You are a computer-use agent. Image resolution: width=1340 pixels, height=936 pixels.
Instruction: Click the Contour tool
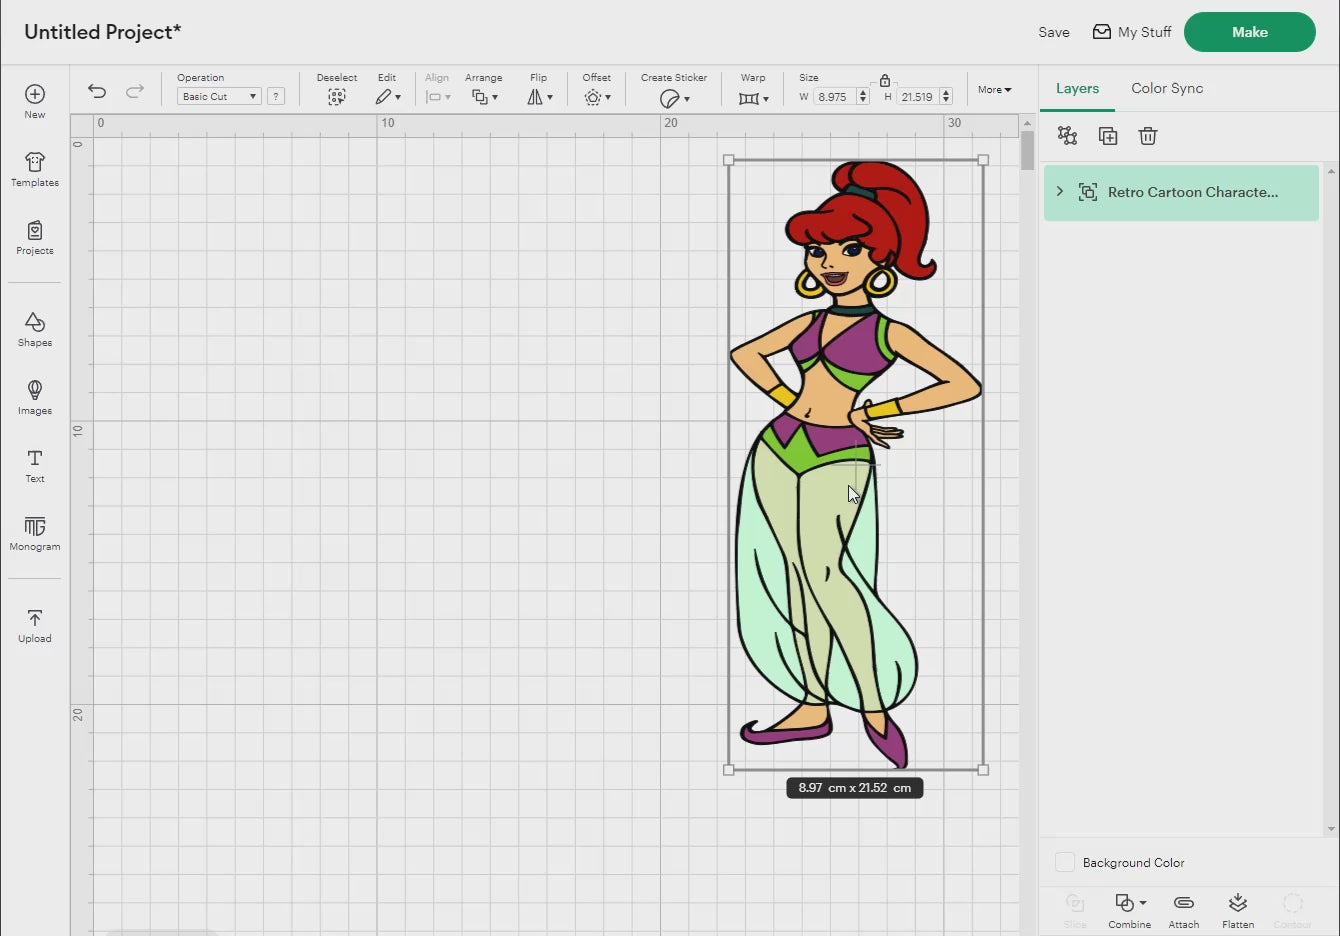1292,911
